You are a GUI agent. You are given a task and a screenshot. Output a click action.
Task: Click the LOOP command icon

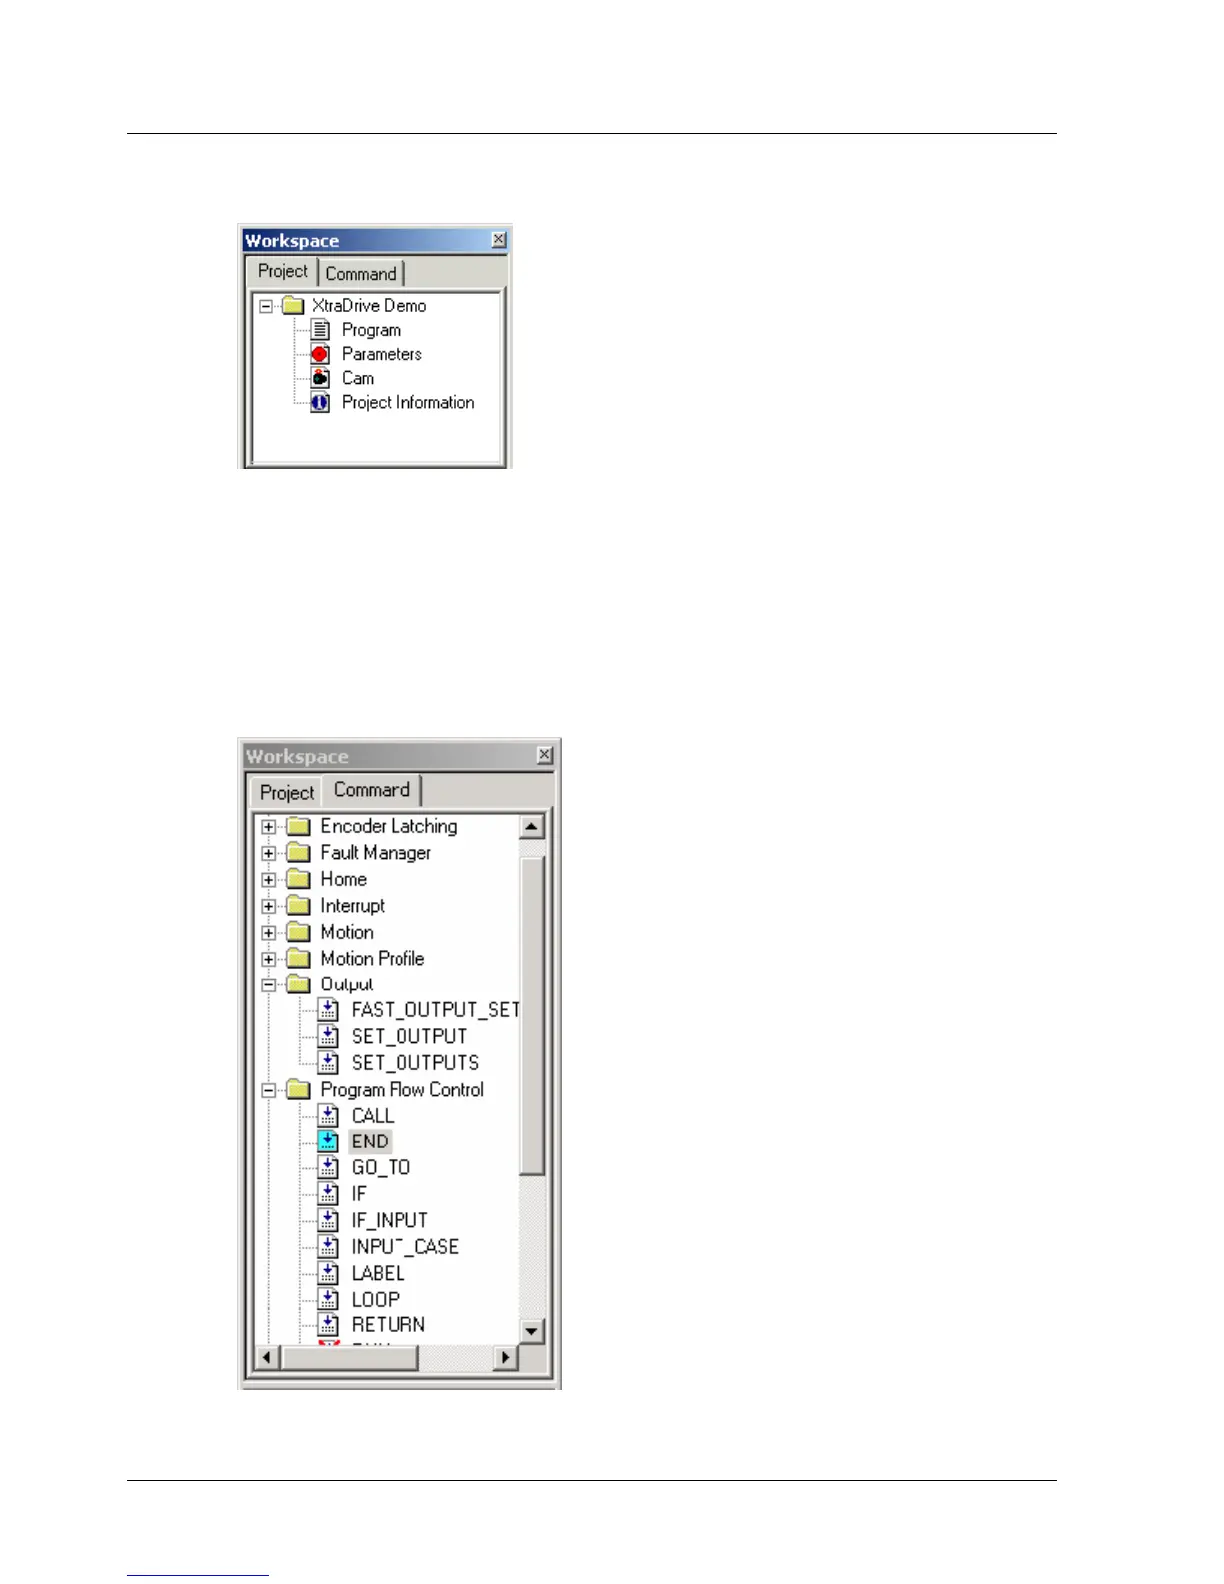pyautogui.click(x=328, y=1299)
